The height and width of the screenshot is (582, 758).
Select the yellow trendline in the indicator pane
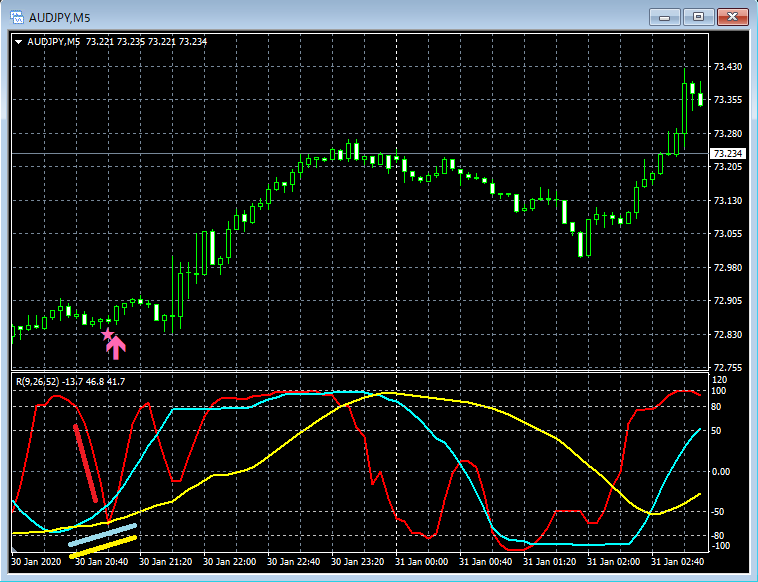tap(102, 547)
